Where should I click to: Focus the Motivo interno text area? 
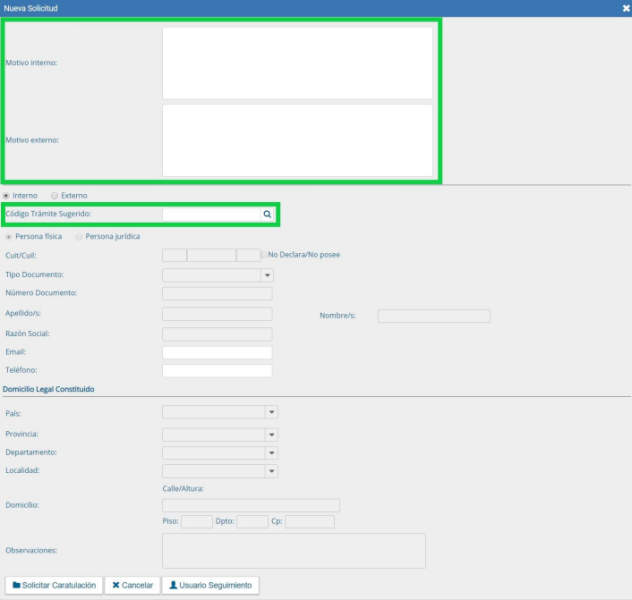pos(297,62)
